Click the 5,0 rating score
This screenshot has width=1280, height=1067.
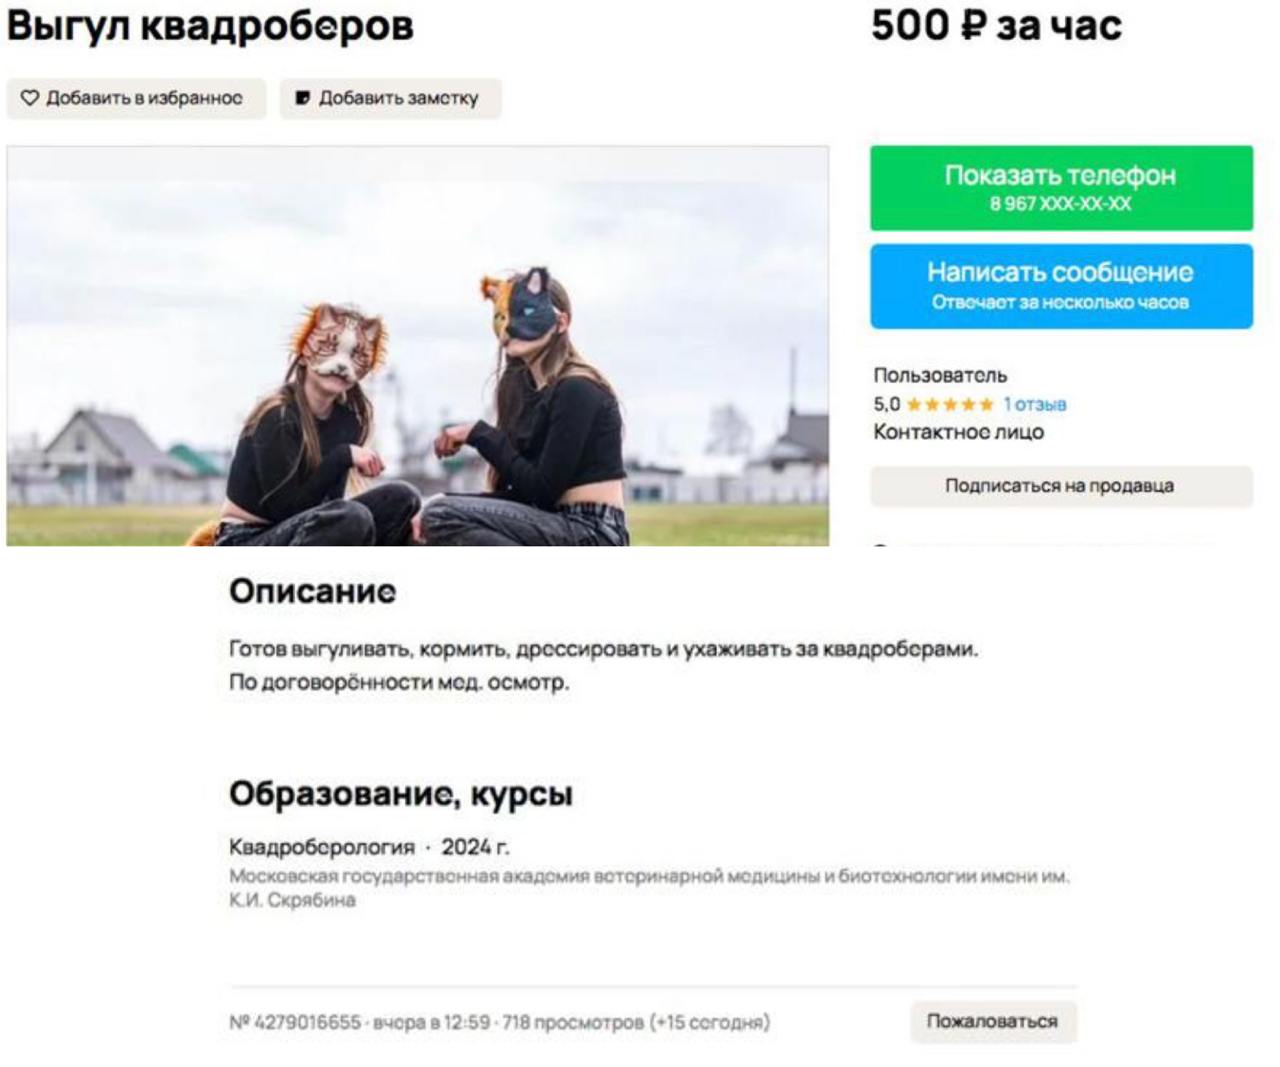click(x=886, y=404)
